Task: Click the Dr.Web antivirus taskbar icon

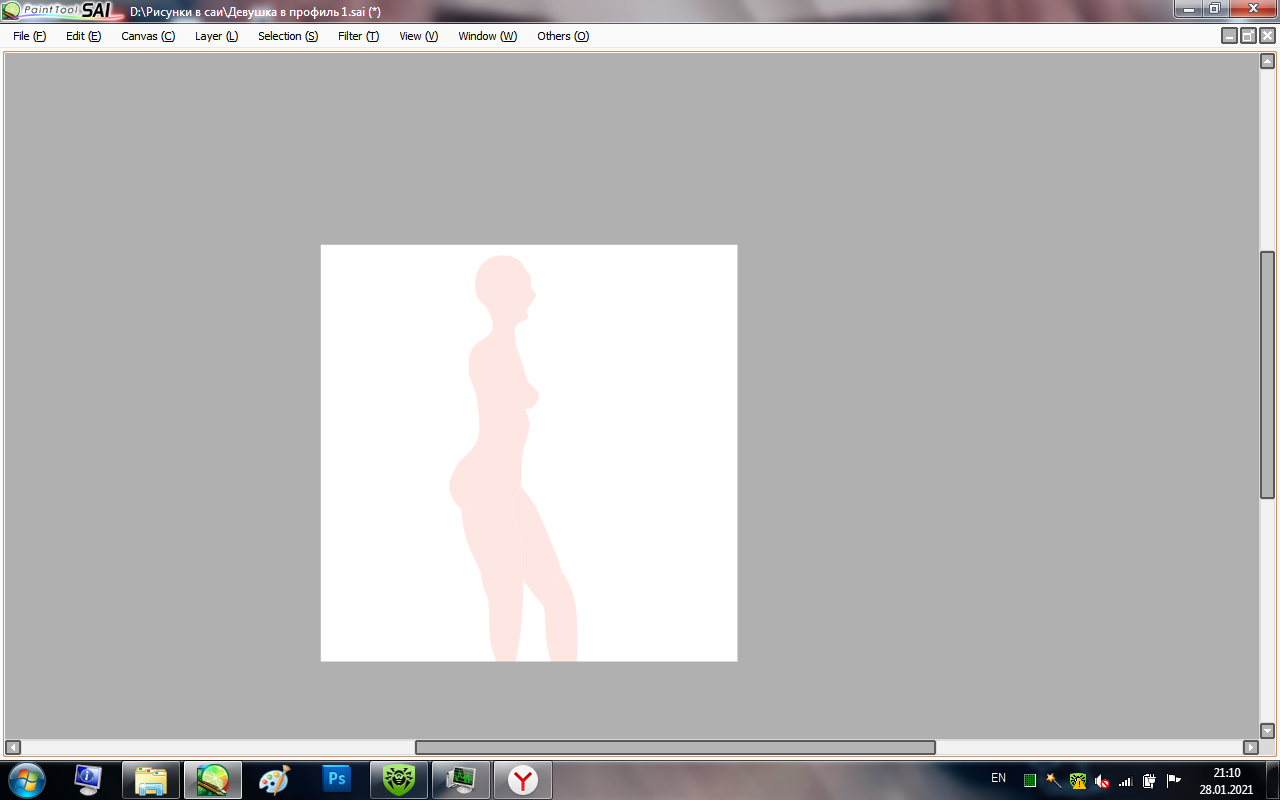Action: coord(399,779)
